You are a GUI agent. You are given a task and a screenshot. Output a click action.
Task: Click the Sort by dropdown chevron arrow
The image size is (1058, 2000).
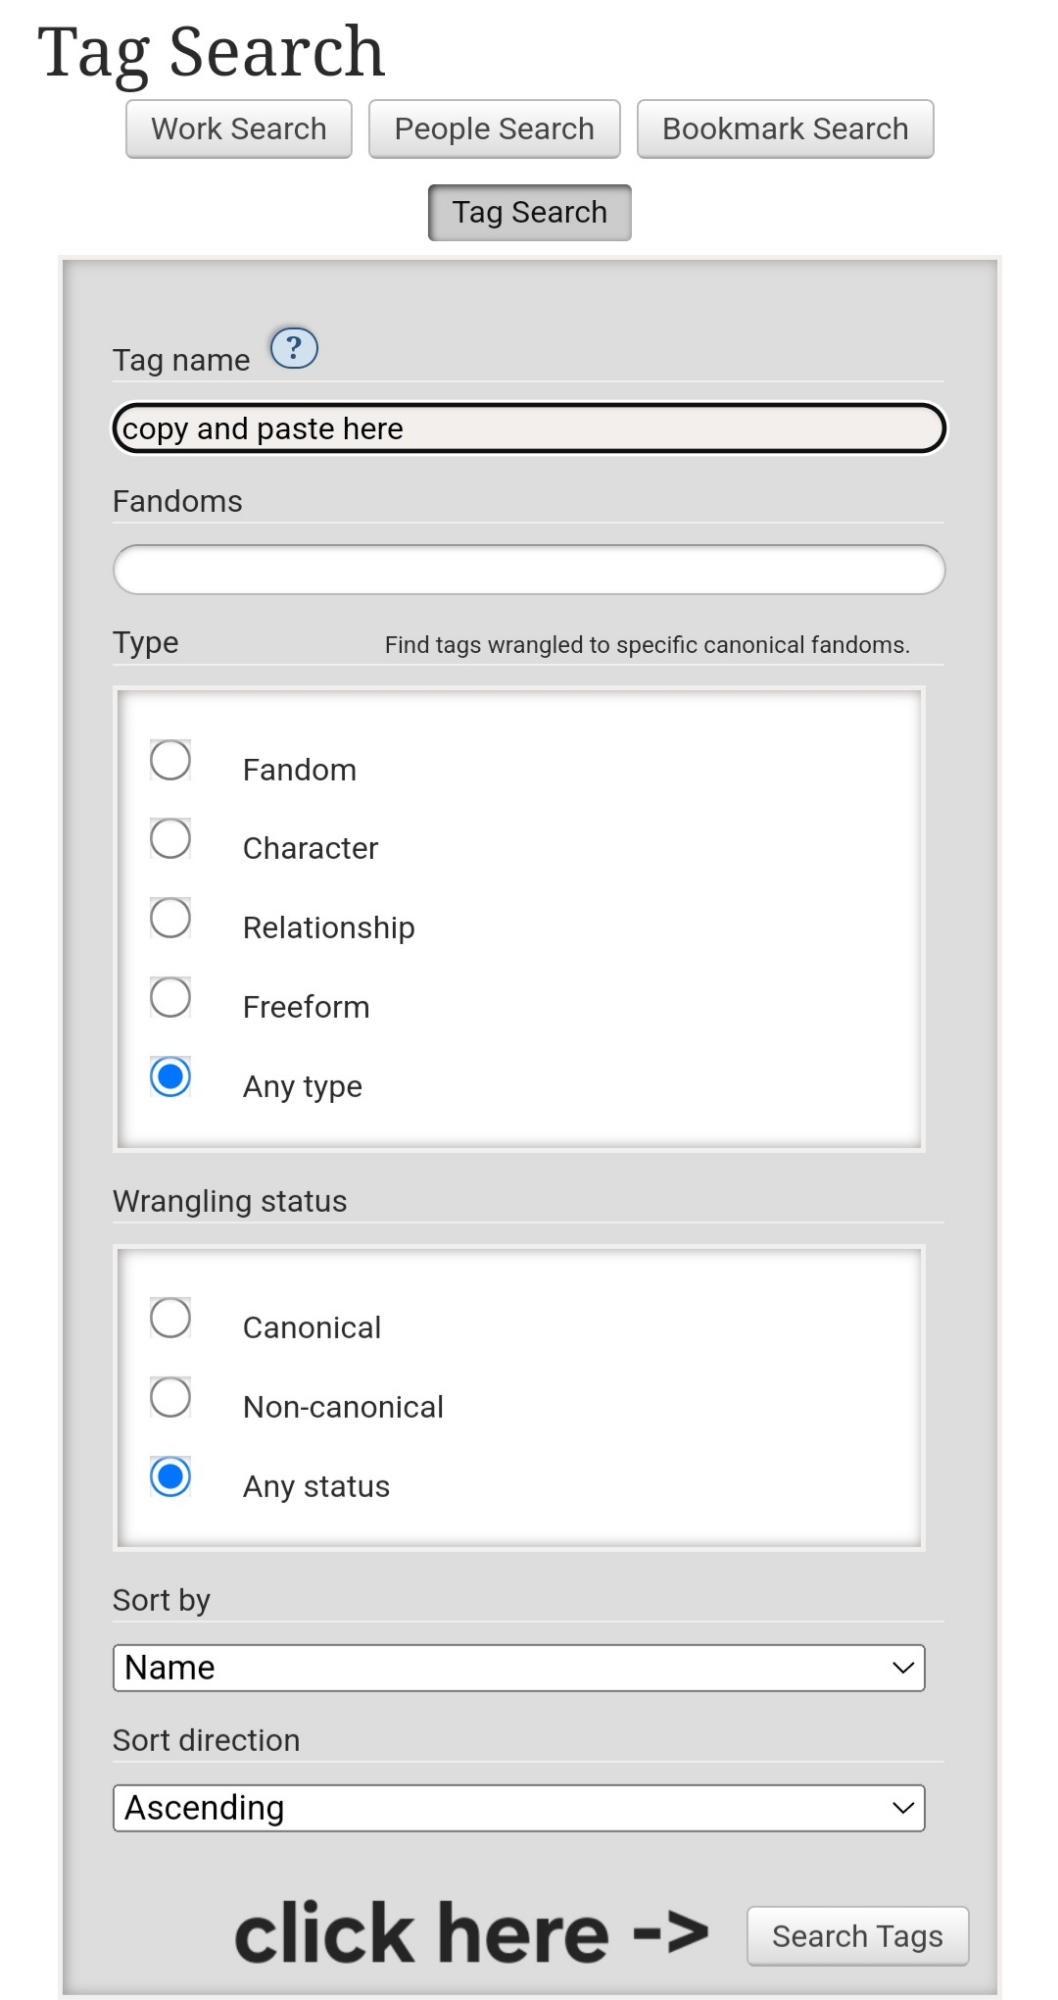tap(903, 1668)
